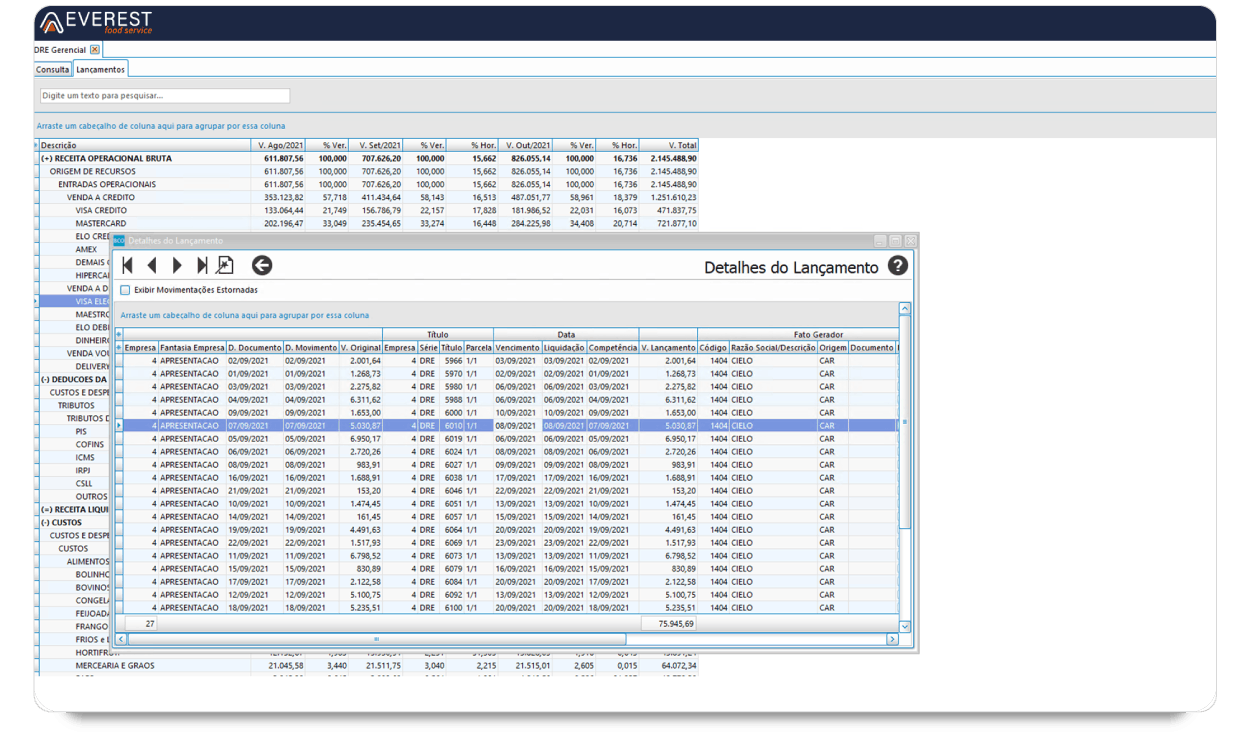
Task: Select ORIGEM DE RECURSOS tree row
Action: point(368,172)
